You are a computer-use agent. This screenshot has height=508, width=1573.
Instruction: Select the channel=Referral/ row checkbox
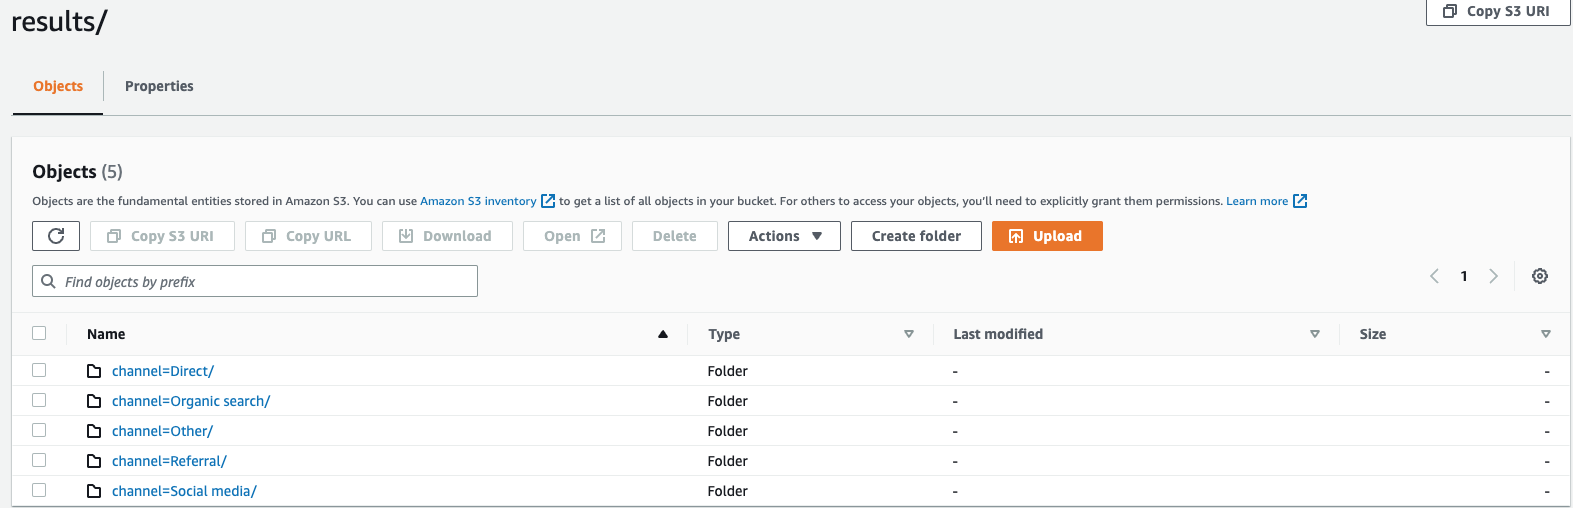39,460
